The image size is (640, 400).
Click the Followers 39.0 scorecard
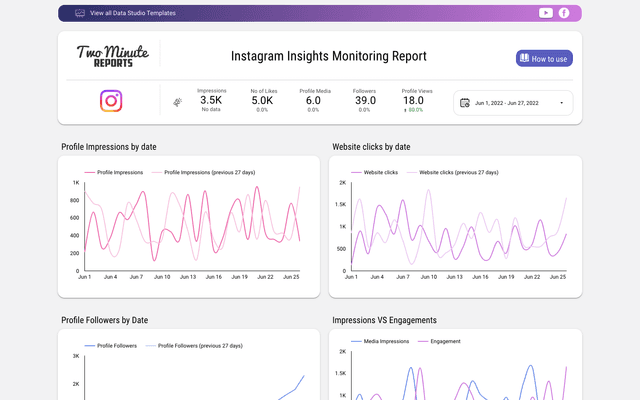click(364, 100)
